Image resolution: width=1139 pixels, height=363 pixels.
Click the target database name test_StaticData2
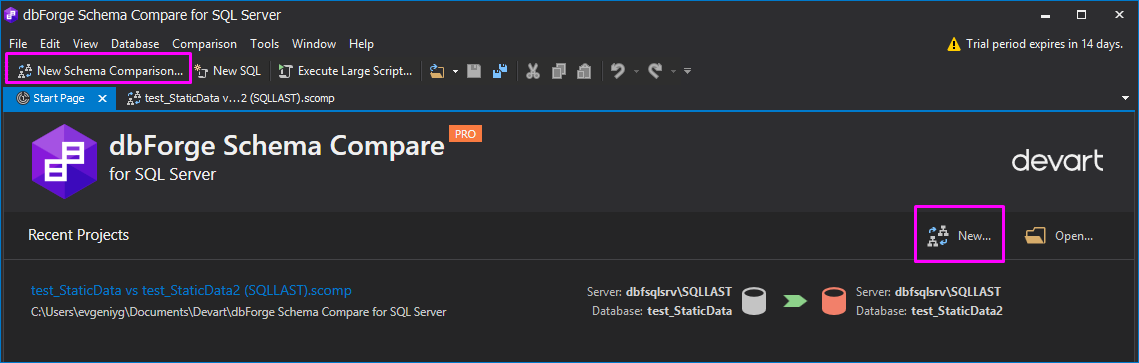pos(957,311)
